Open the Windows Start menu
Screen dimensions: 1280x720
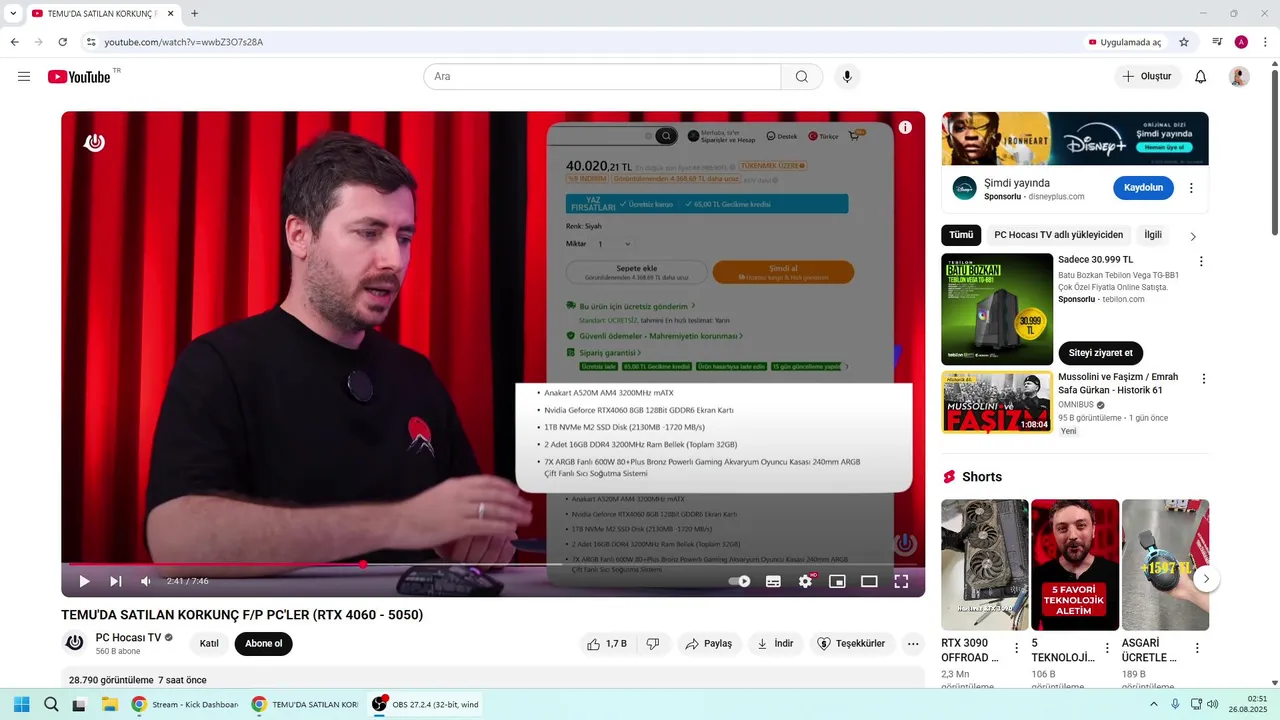pyautogui.click(x=21, y=704)
